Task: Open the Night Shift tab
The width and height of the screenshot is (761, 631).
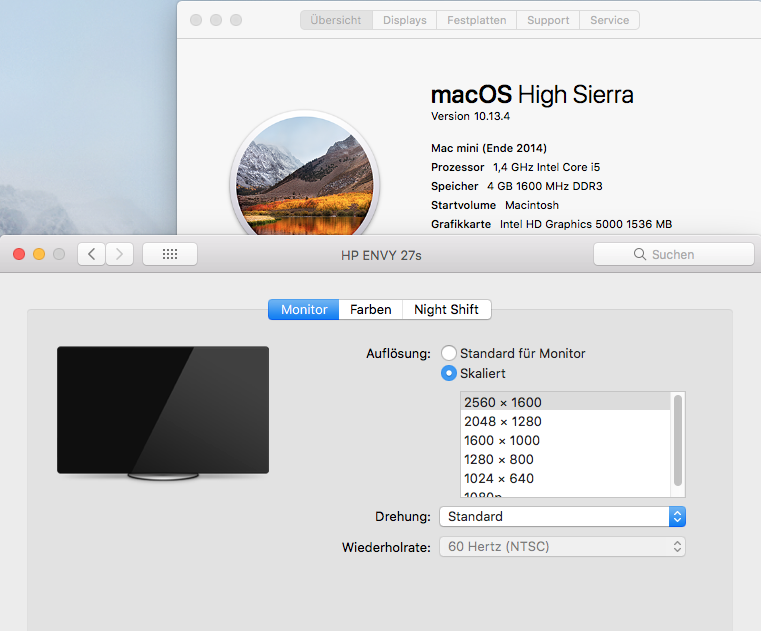Action: tap(447, 310)
